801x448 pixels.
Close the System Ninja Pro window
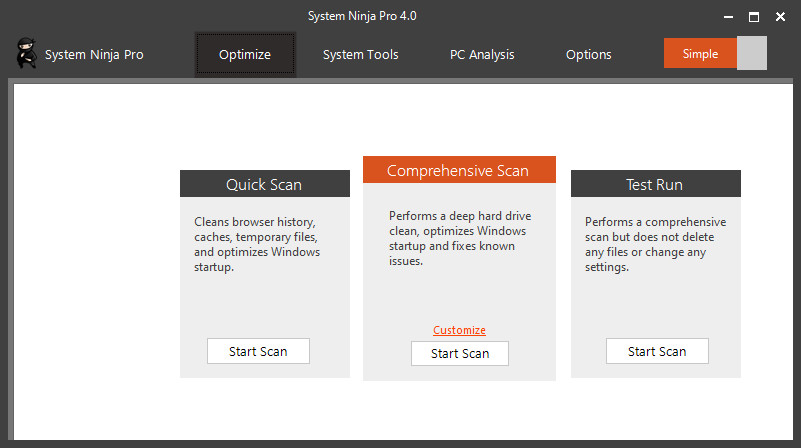(780, 17)
